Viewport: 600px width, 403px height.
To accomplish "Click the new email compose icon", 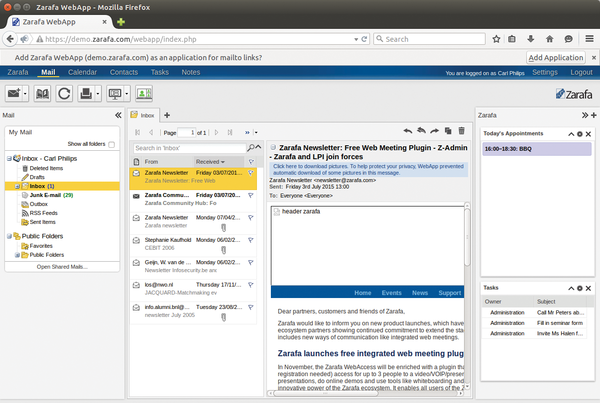I will [x=14, y=93].
